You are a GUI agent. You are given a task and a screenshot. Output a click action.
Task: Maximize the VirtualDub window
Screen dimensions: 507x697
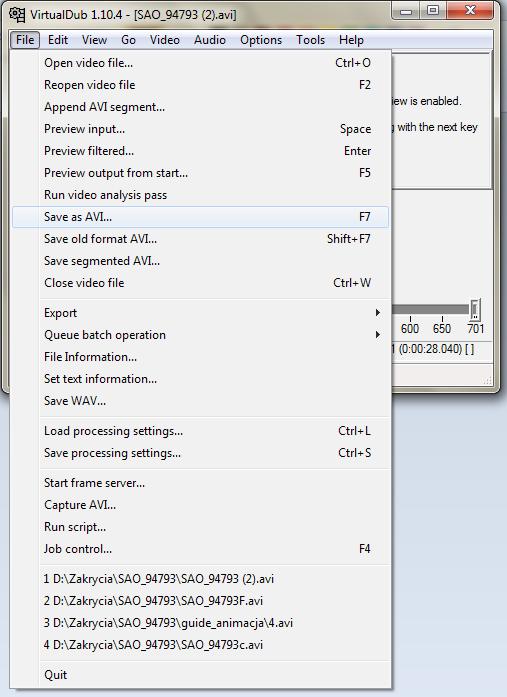pos(433,11)
